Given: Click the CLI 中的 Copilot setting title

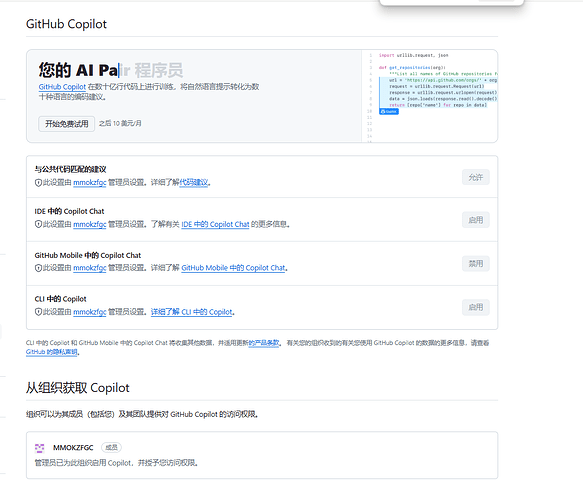Looking at the screenshot, I should coord(60,299).
